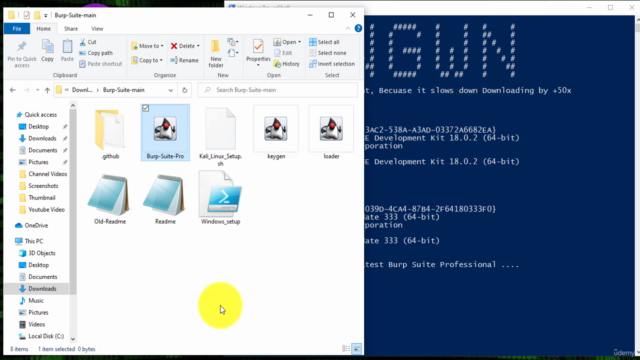Open pinned Desktop in Quick access
Screen dimensions: 640x360
(x=38, y=127)
